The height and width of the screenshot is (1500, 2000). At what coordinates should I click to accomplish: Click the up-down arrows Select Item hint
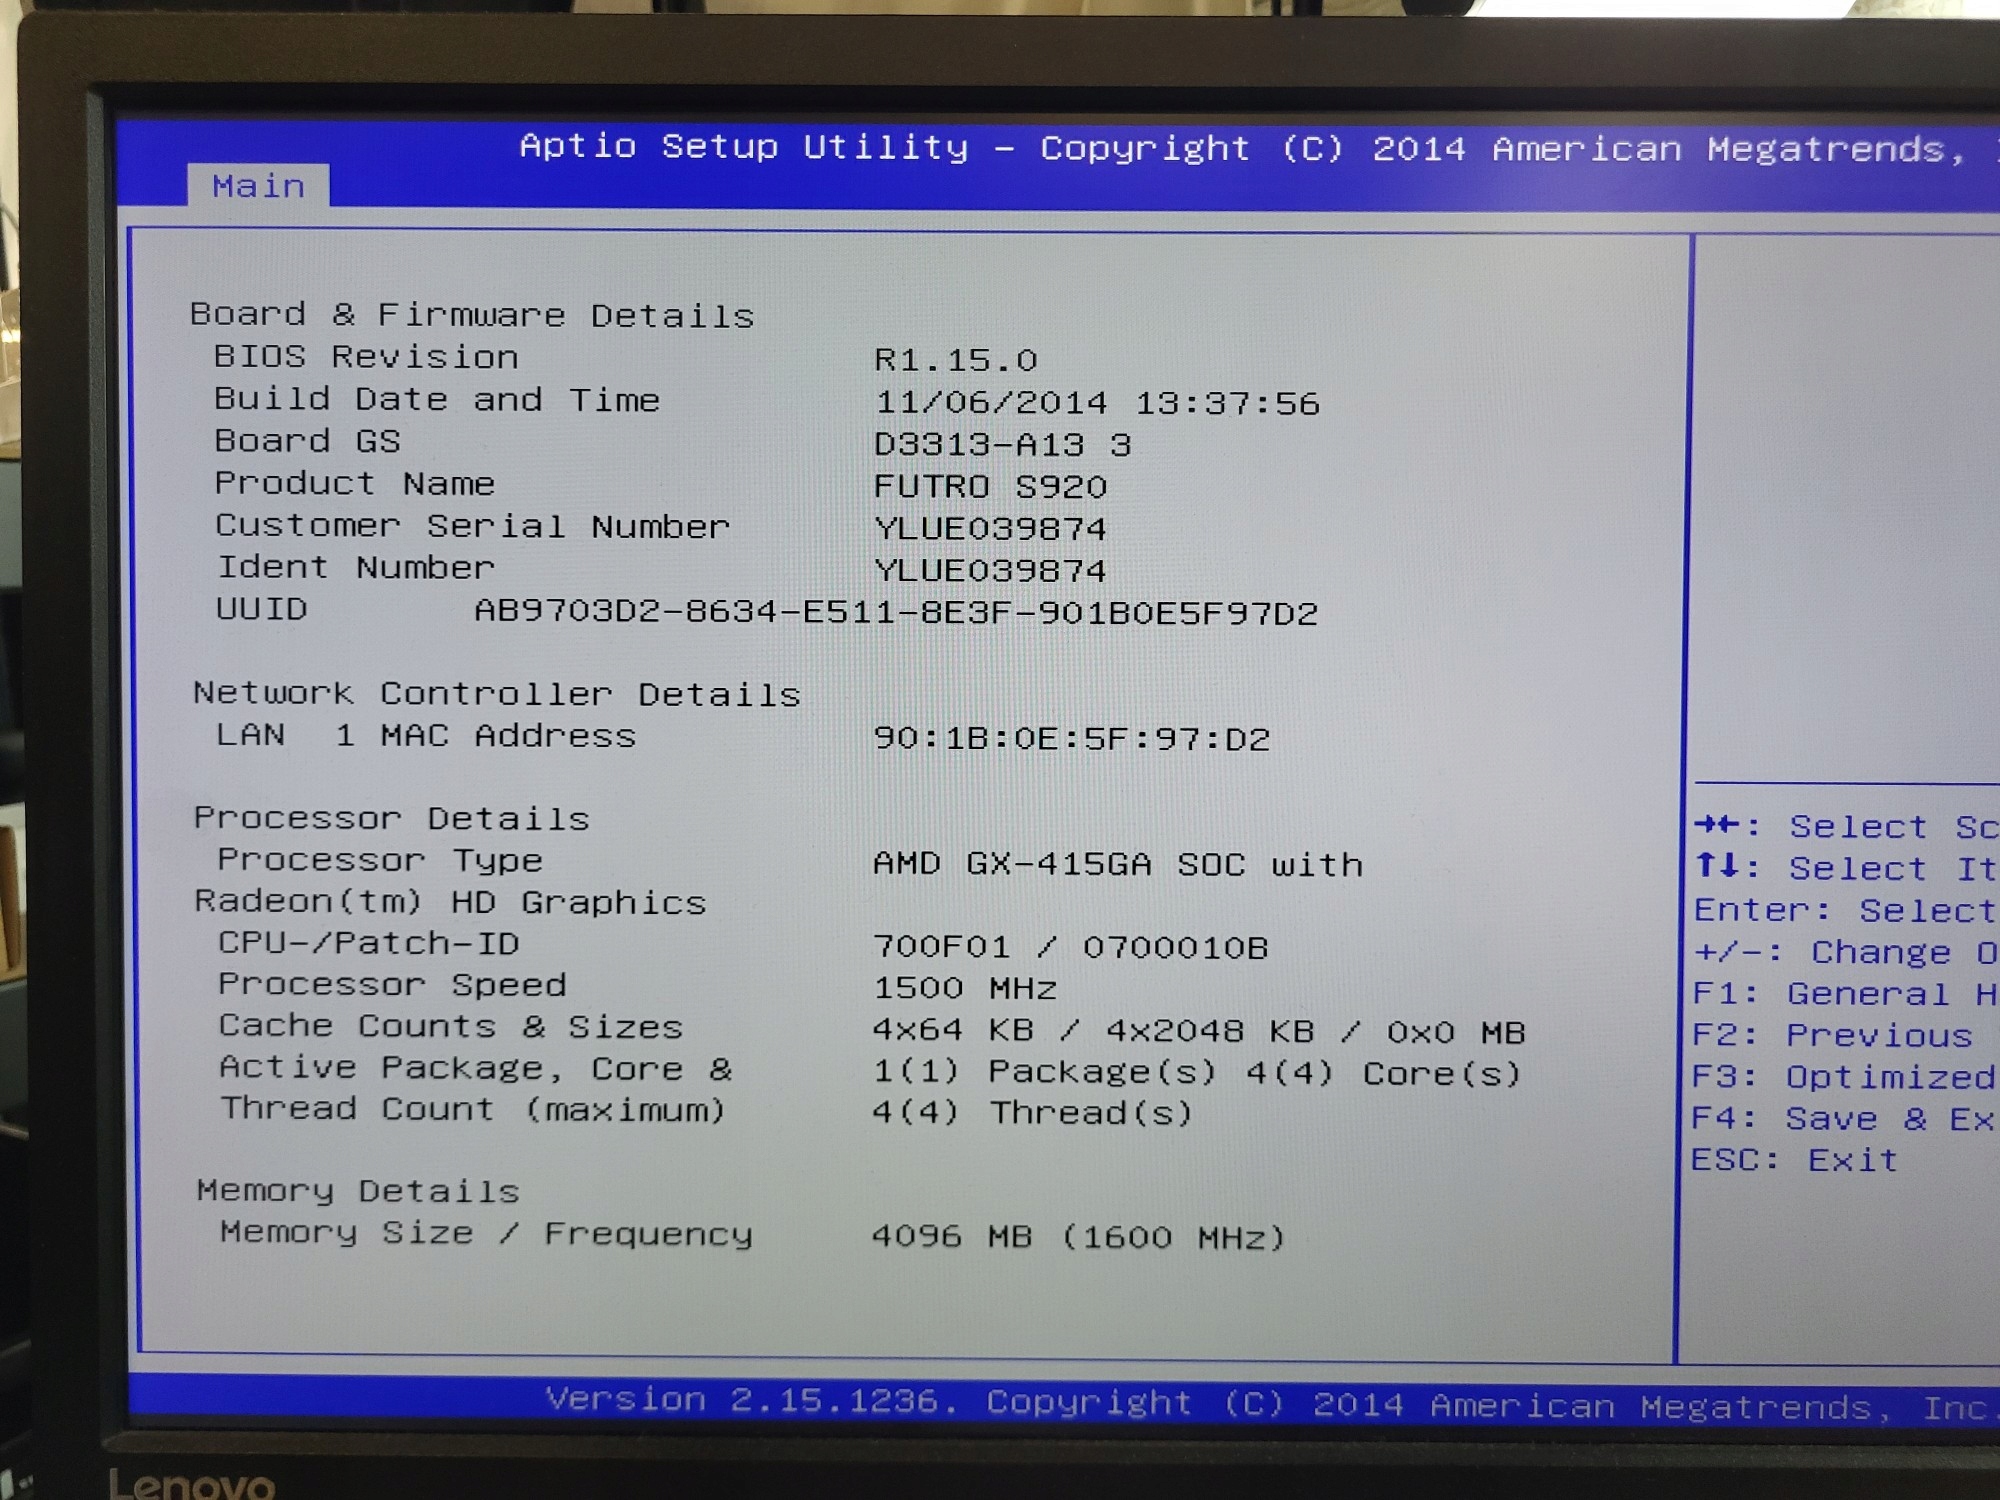click(x=1845, y=868)
